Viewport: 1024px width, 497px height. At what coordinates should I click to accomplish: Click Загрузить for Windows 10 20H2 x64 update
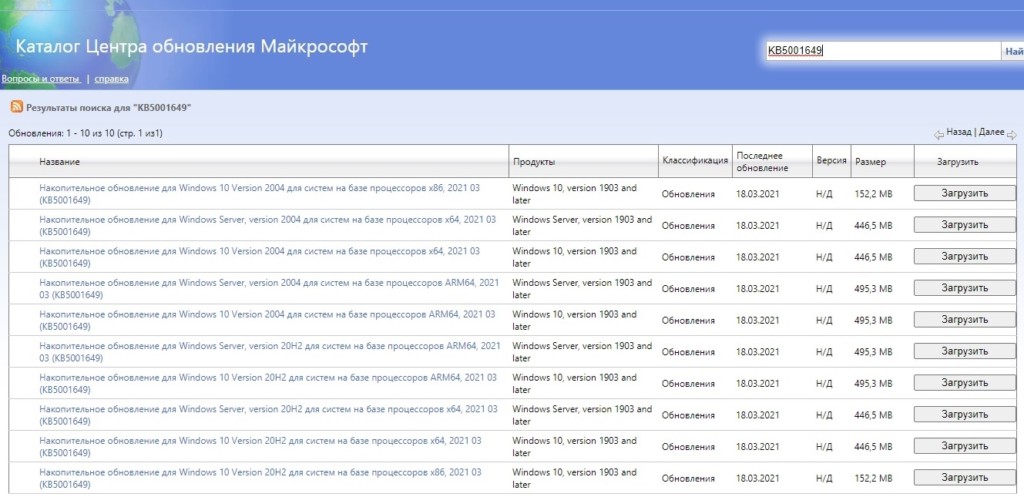[965, 447]
